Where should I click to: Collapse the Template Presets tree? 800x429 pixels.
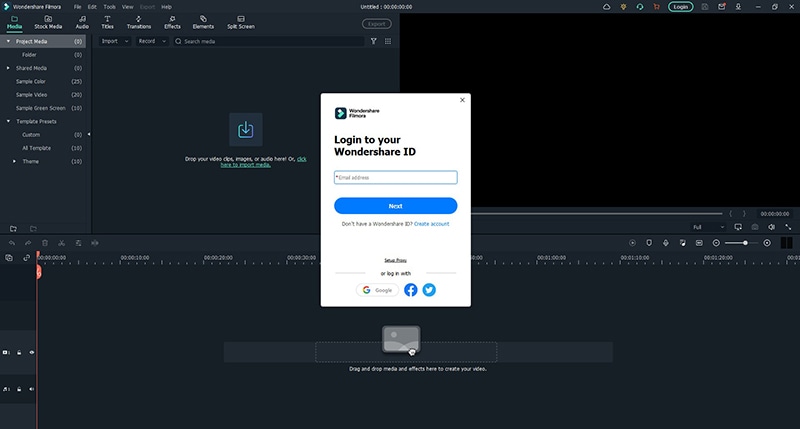coord(8,121)
